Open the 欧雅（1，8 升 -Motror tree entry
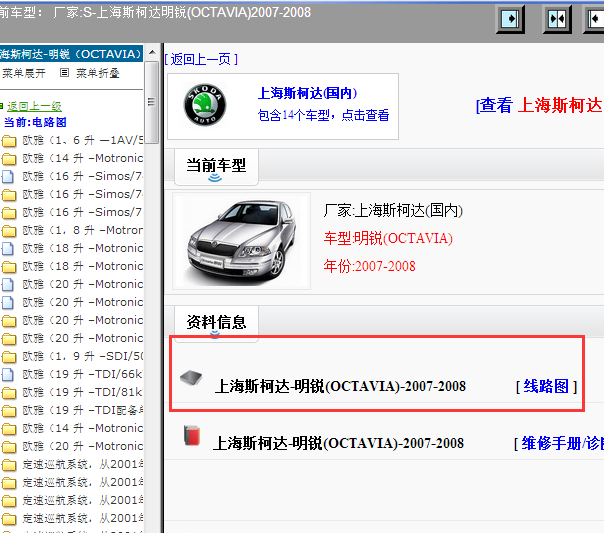The width and height of the screenshot is (604, 533). pos(82,230)
